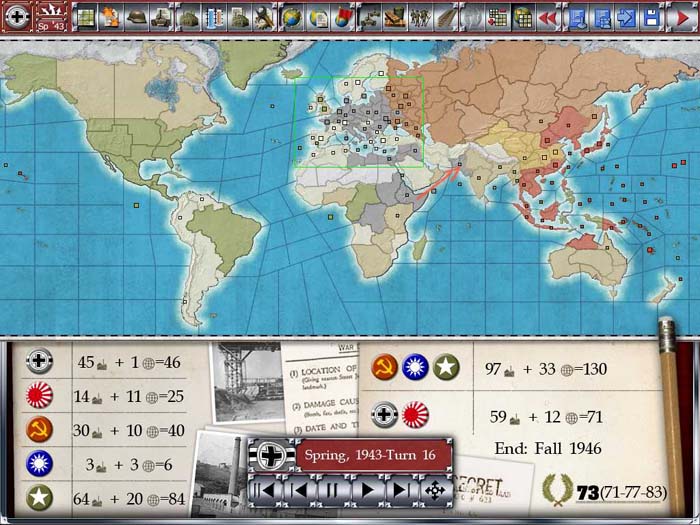The height and width of the screenshot is (525, 700).
Task: Open the green grid map toolbar icon
Action: [x=85, y=17]
